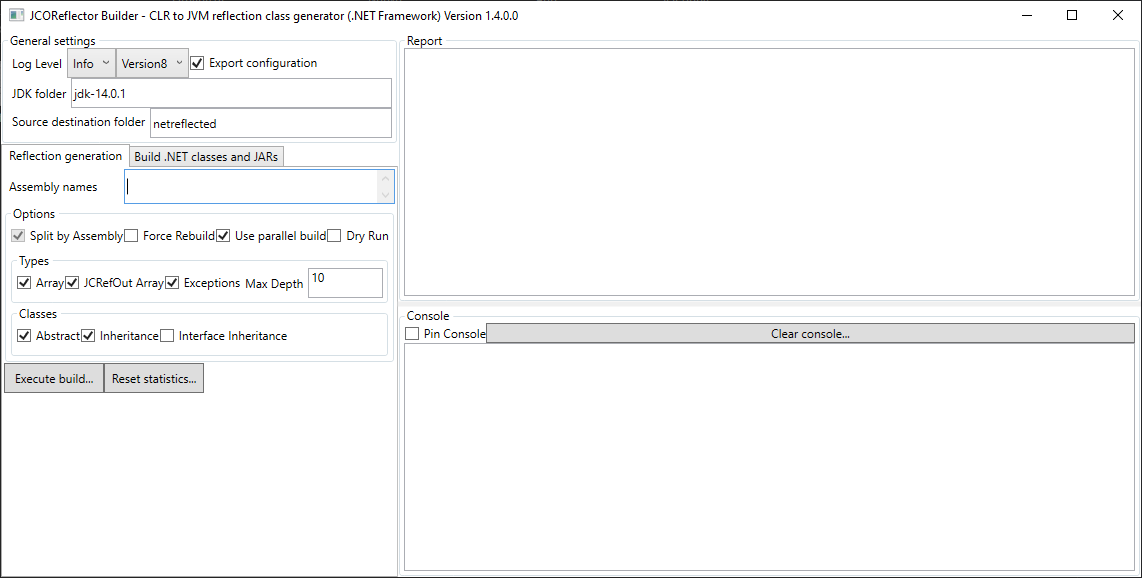Click the 'Log Level' label
1142x578 pixels.
click(x=36, y=64)
